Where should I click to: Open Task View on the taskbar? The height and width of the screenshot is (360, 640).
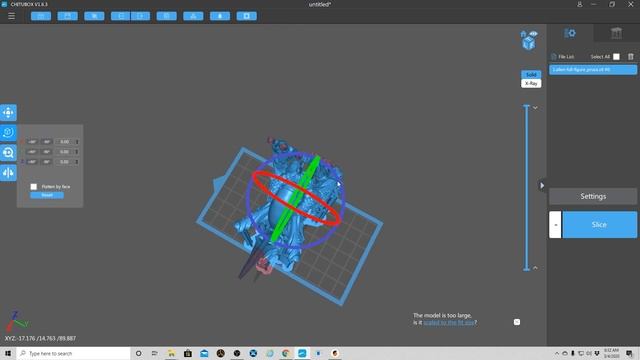pos(154,353)
